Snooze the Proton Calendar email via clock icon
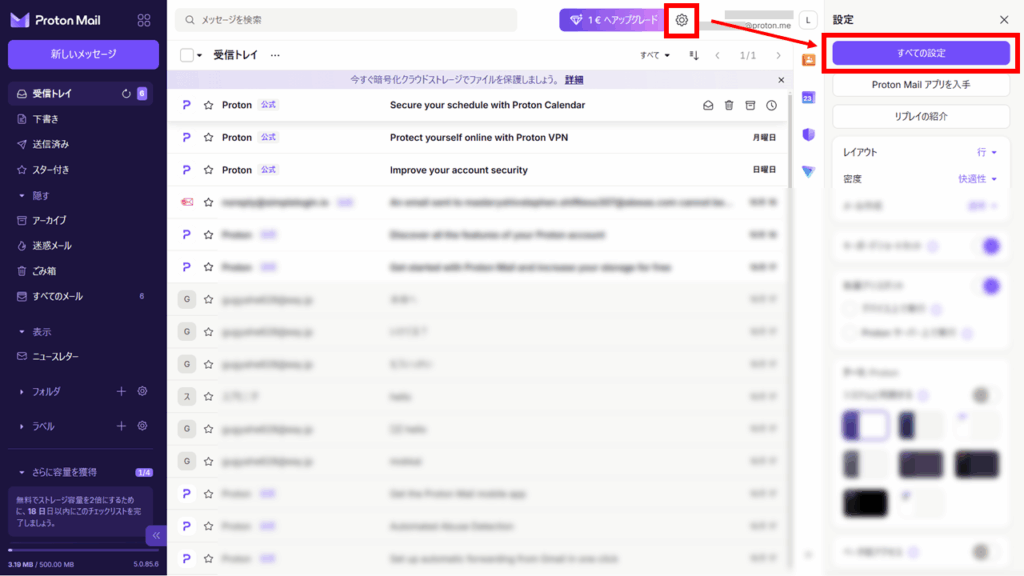Screen dimensions: 1024x576 pos(771,105)
